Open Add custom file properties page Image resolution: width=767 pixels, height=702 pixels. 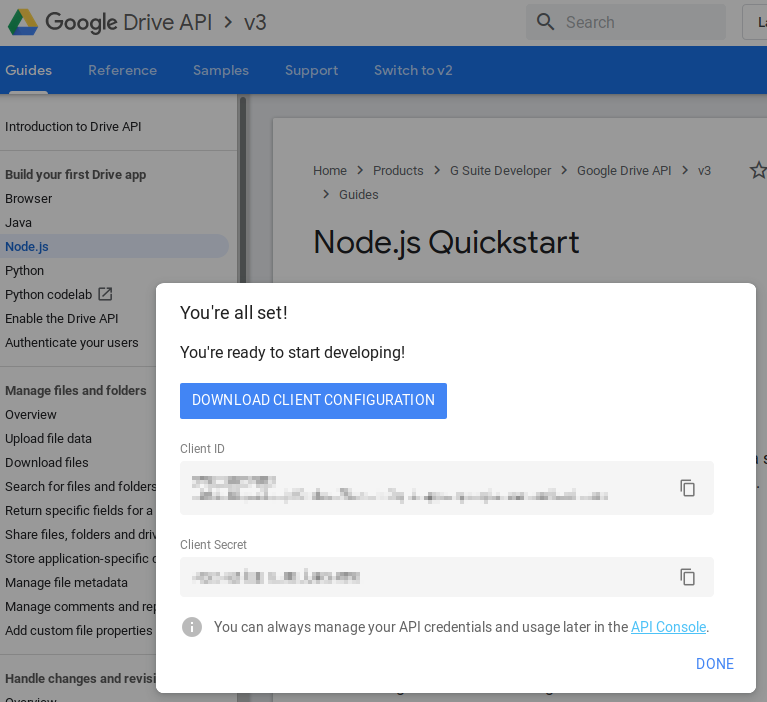coord(79,630)
